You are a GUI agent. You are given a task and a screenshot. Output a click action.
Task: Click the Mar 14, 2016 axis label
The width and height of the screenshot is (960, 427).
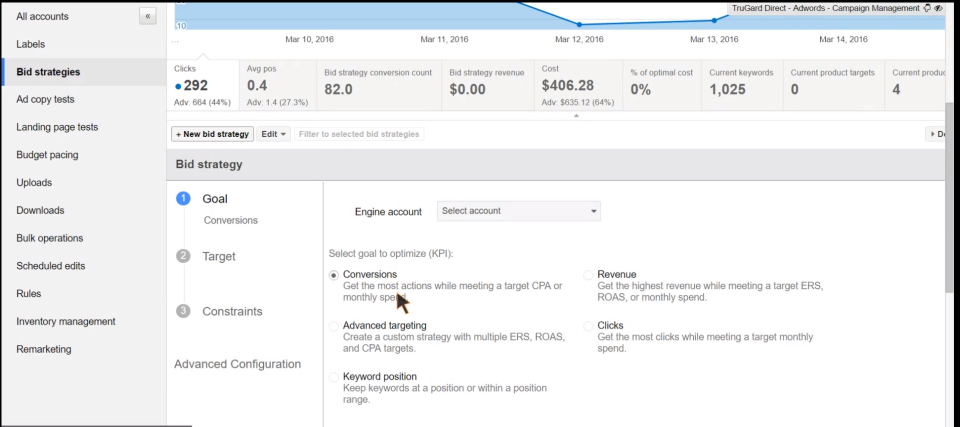pyautogui.click(x=843, y=39)
